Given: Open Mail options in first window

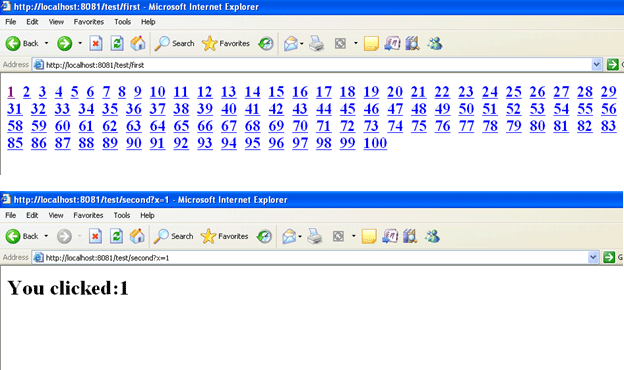Looking at the screenshot, I should 291,43.
